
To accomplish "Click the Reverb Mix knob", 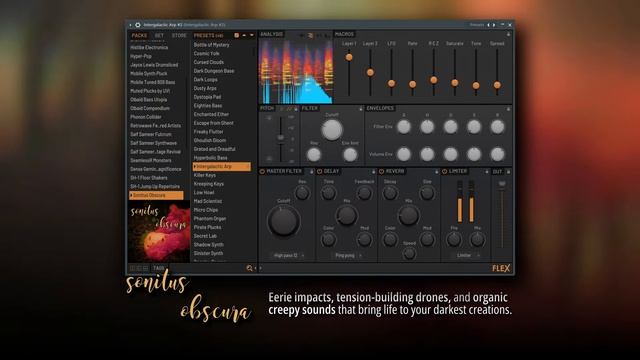I will pyautogui.click(x=408, y=215).
